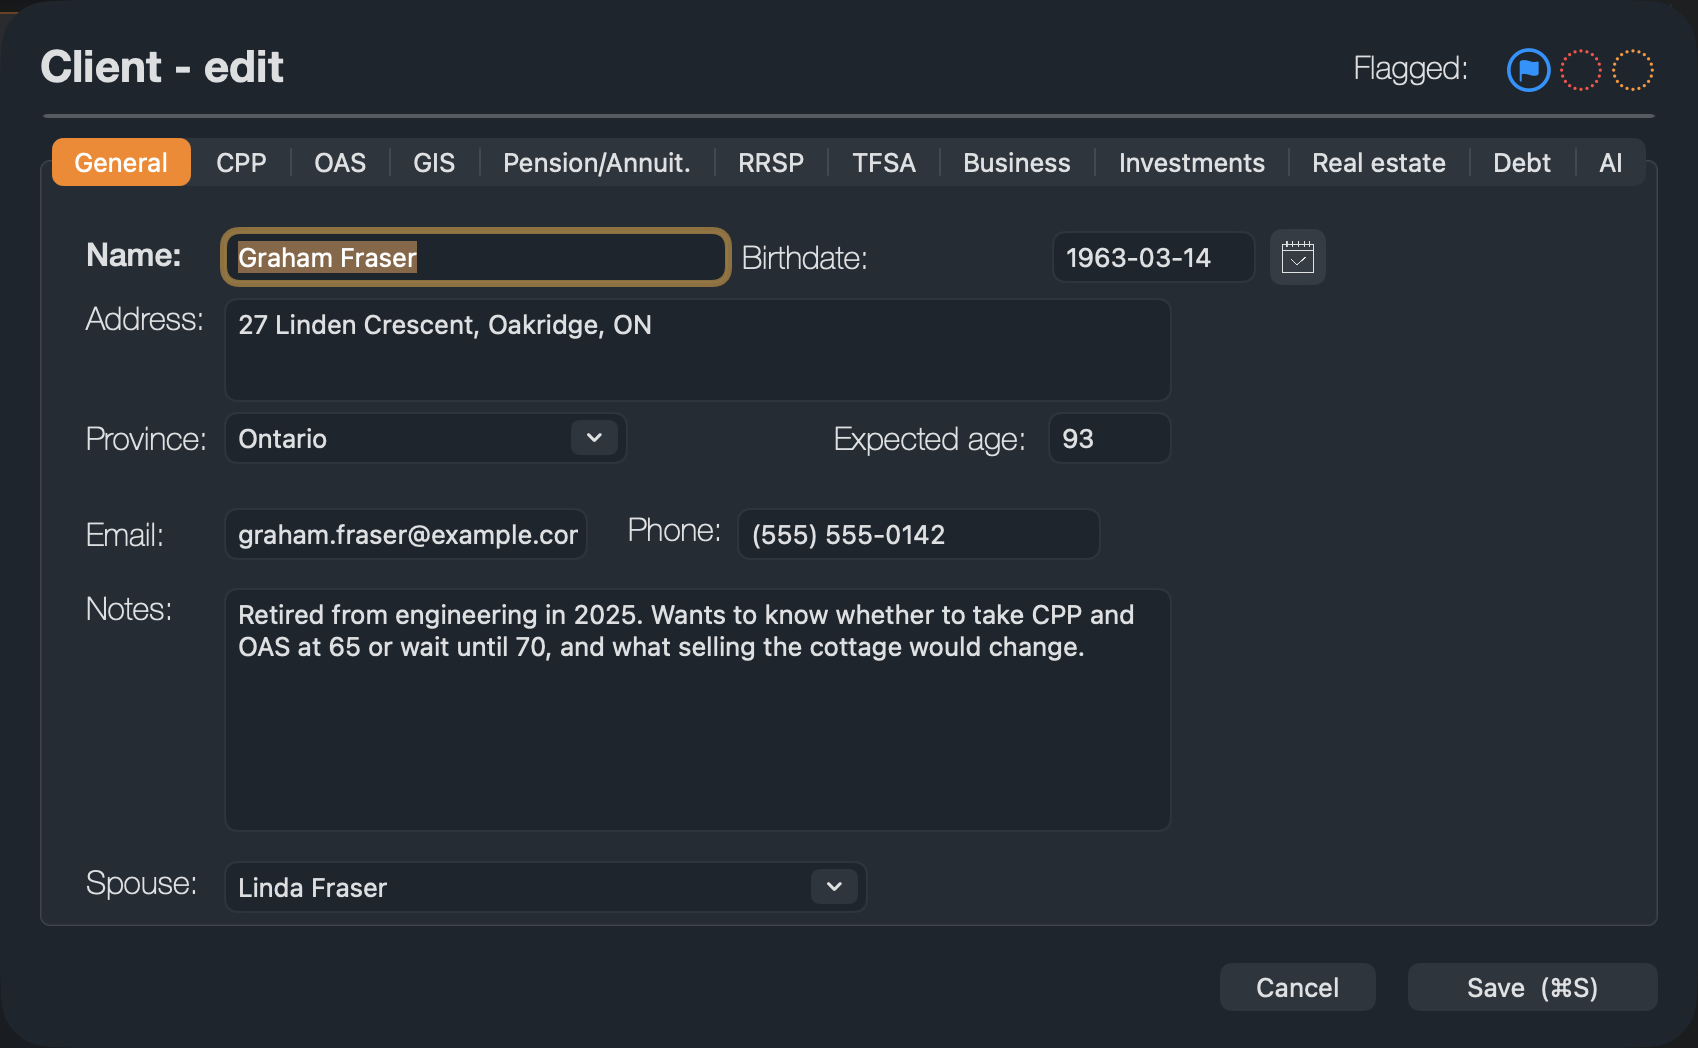Switch to the OAS tab
This screenshot has width=1698, height=1048.
click(340, 162)
